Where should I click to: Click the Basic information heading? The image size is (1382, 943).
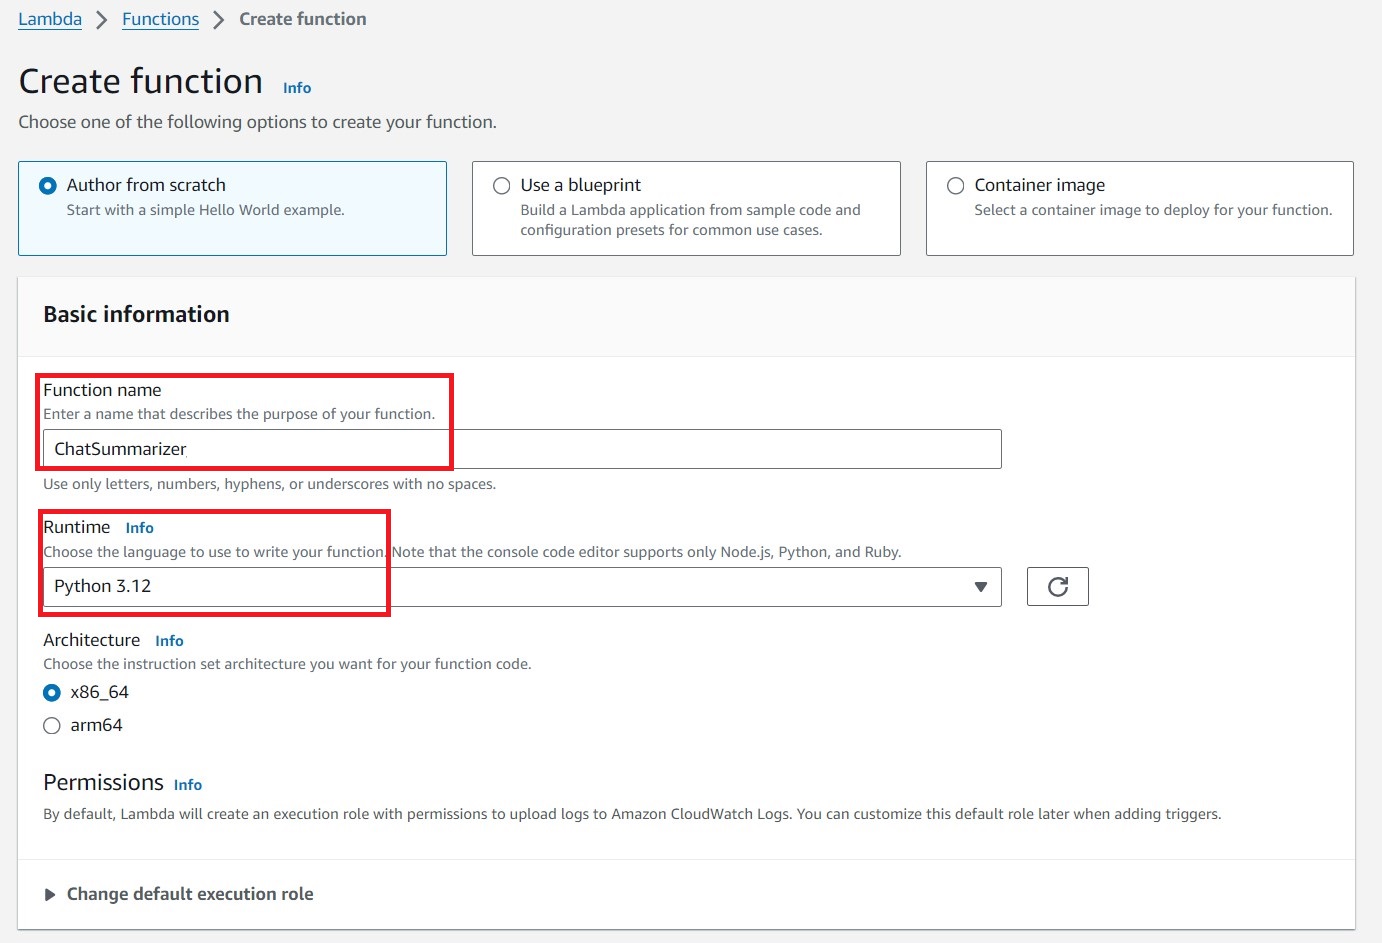(136, 314)
